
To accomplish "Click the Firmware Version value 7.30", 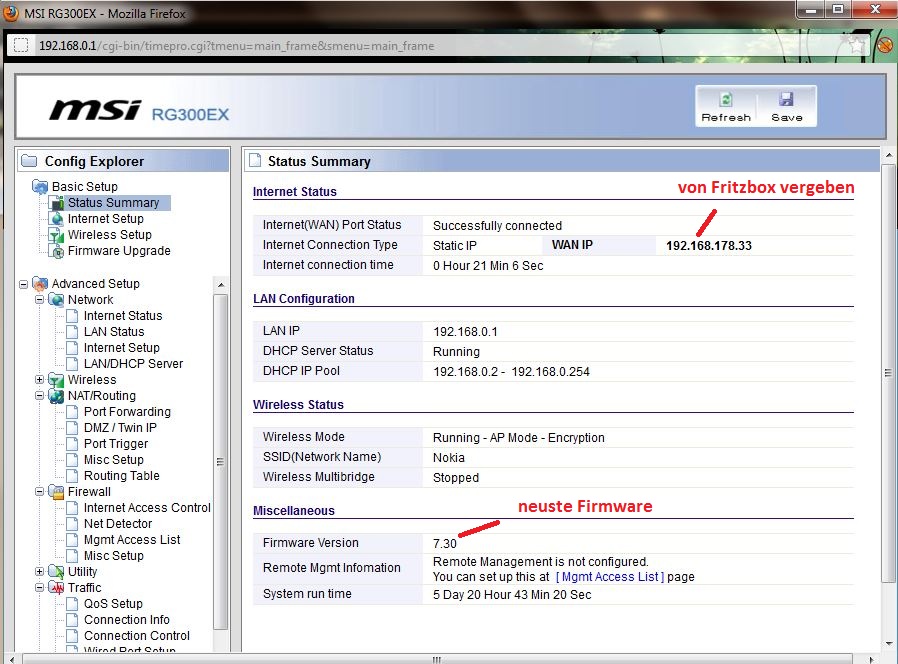I will [x=444, y=544].
